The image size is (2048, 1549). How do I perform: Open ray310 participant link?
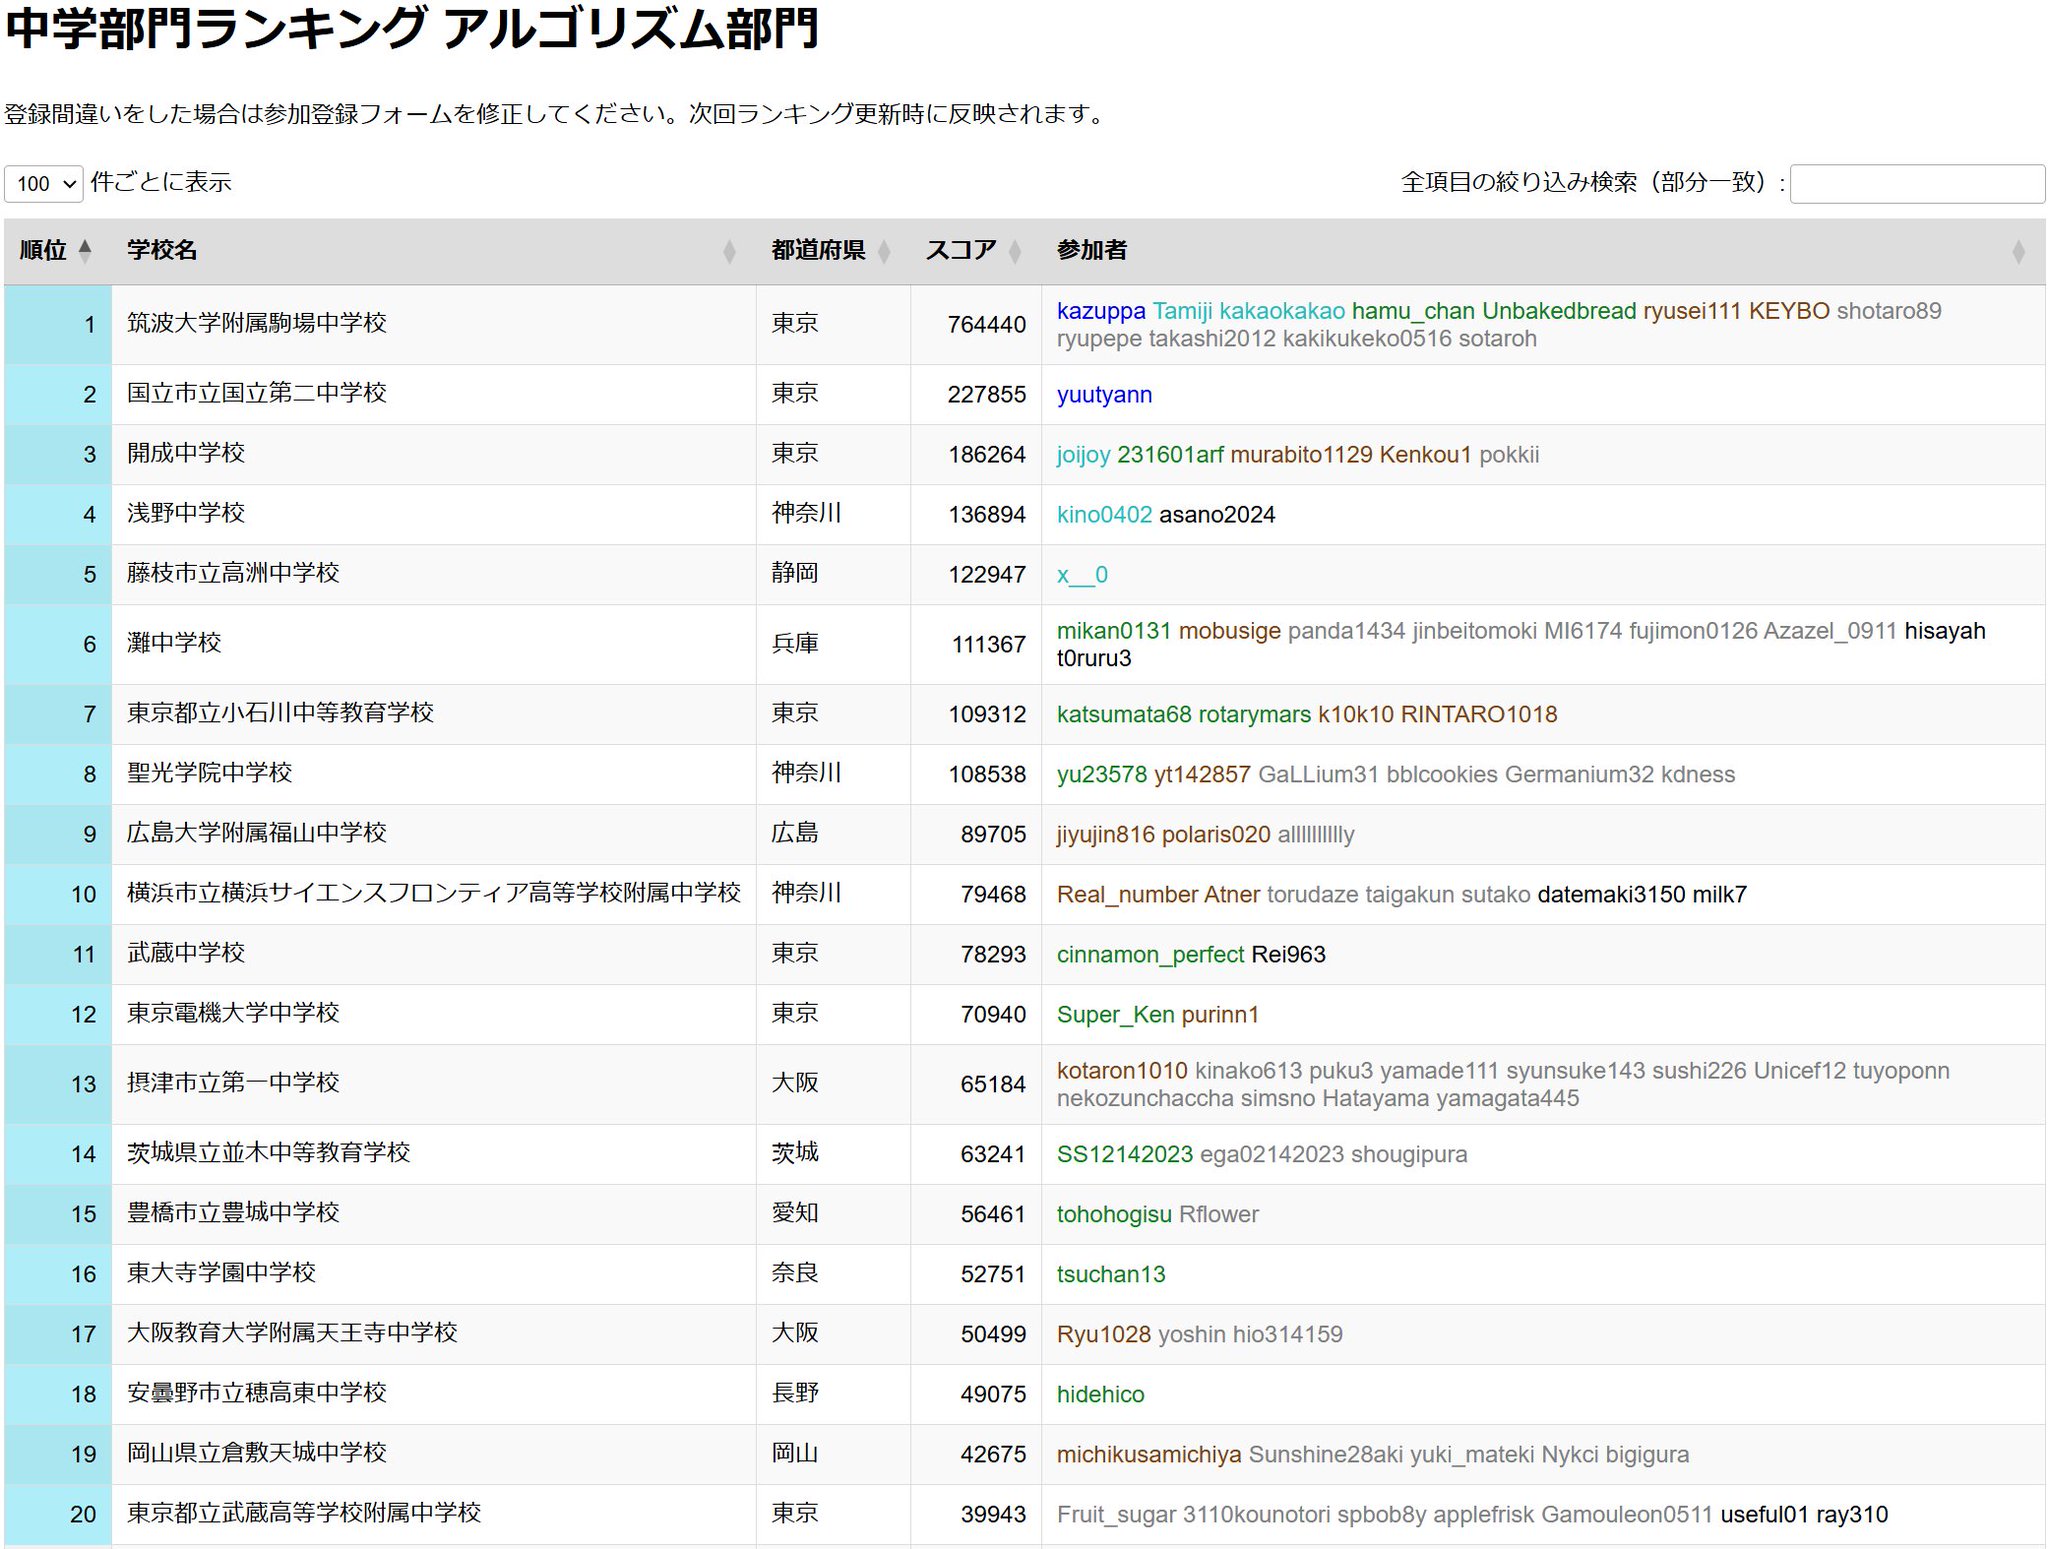1852,1515
